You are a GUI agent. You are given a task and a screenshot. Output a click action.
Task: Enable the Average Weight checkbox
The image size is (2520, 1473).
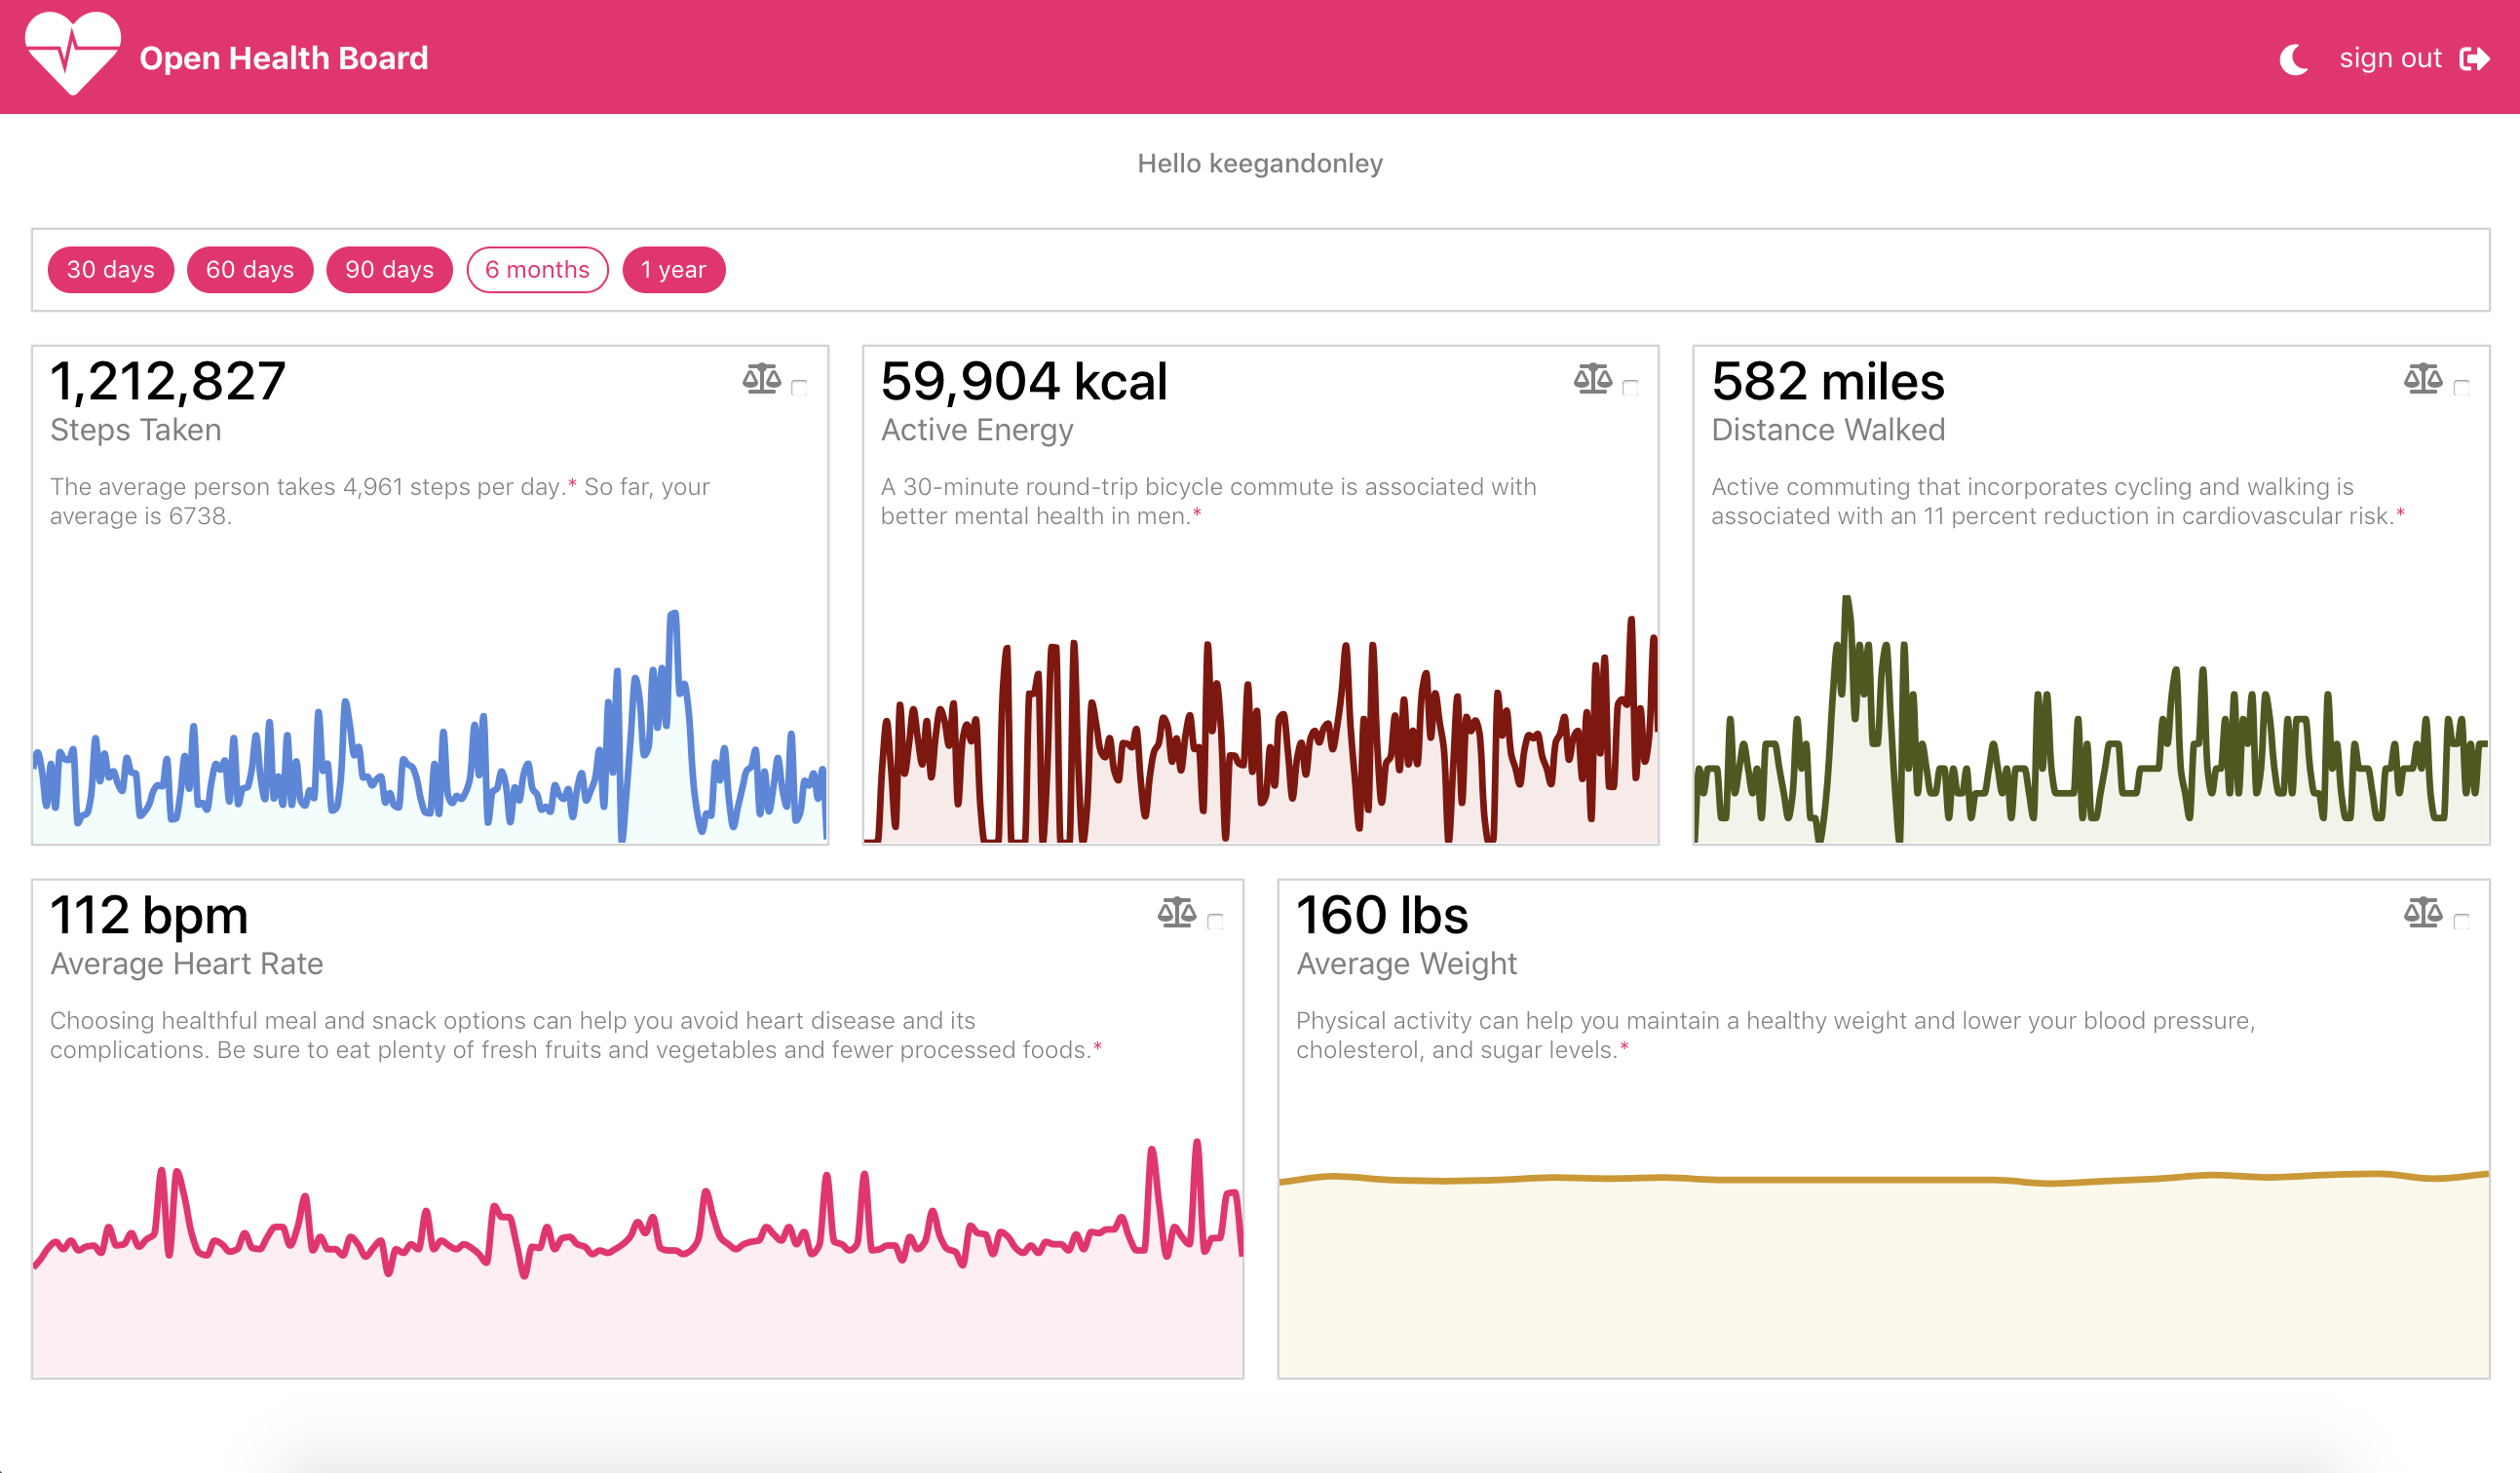coord(2461,922)
